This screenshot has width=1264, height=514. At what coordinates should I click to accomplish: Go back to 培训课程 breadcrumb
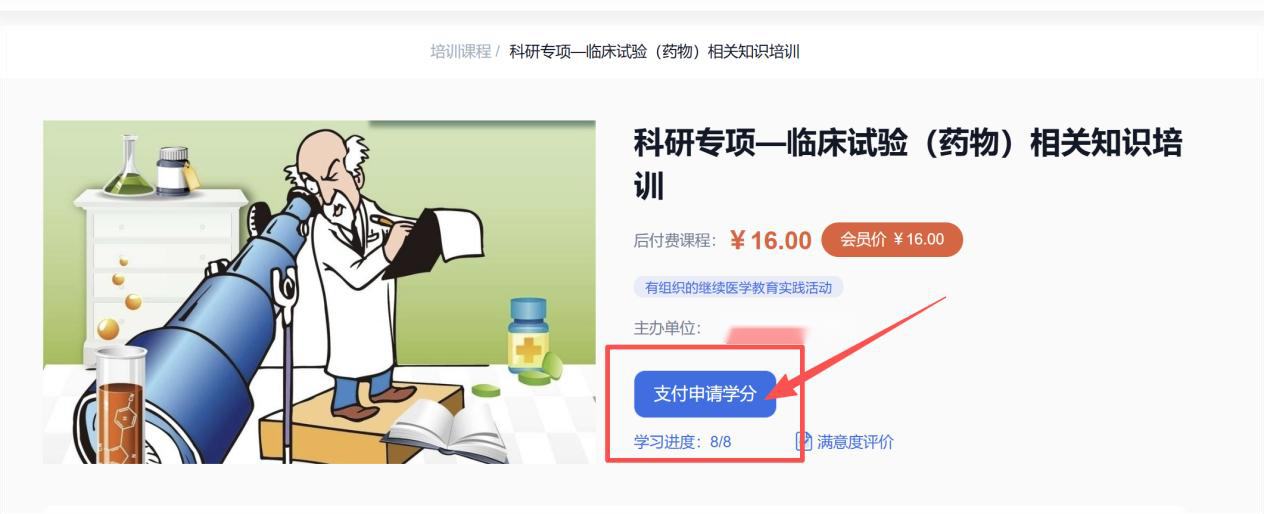pyautogui.click(x=461, y=52)
